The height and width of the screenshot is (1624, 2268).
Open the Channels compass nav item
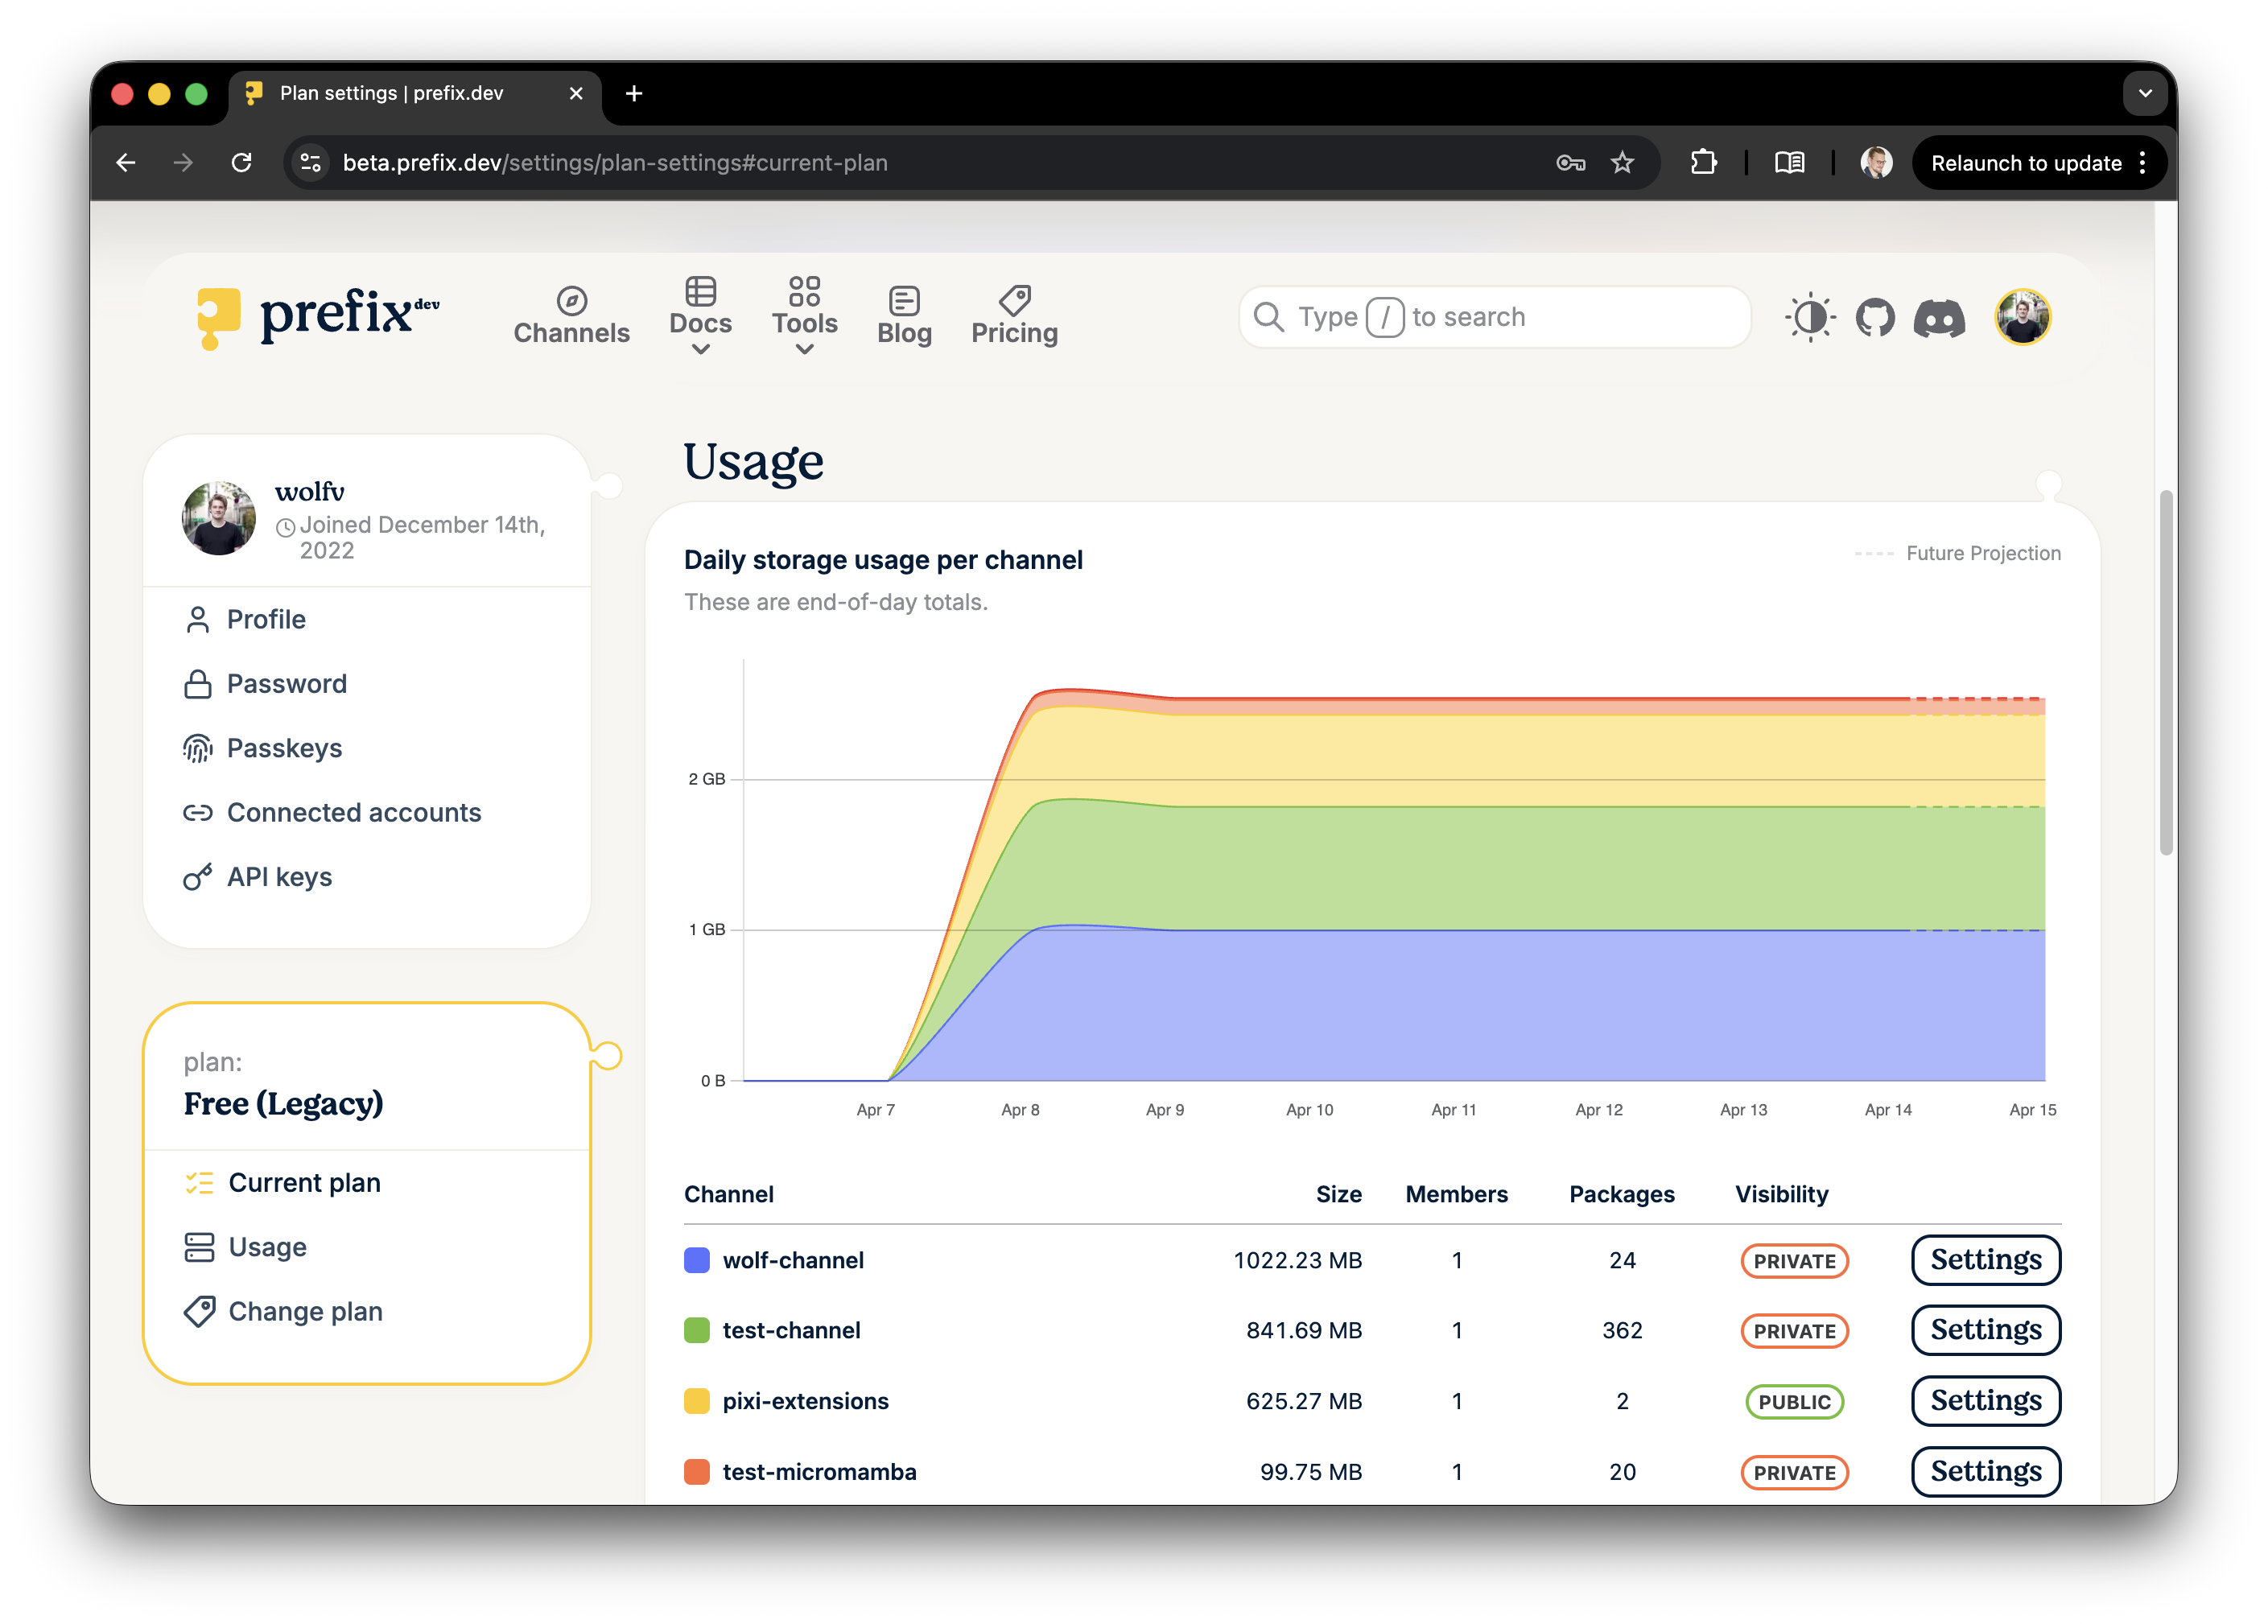571,316
